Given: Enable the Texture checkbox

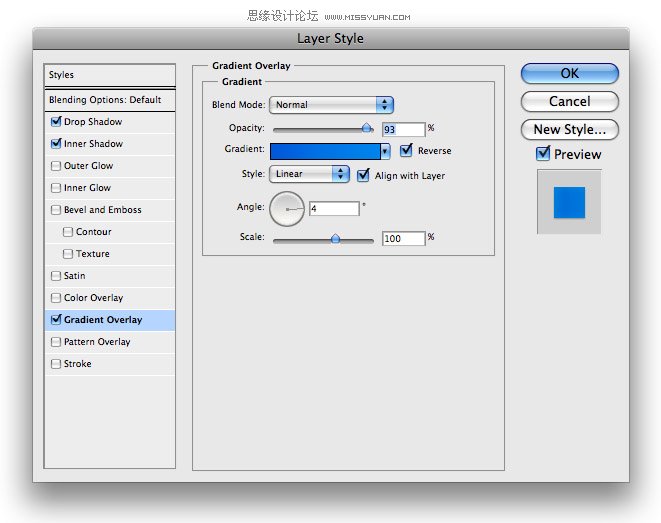Looking at the screenshot, I should pyautogui.click(x=67, y=254).
